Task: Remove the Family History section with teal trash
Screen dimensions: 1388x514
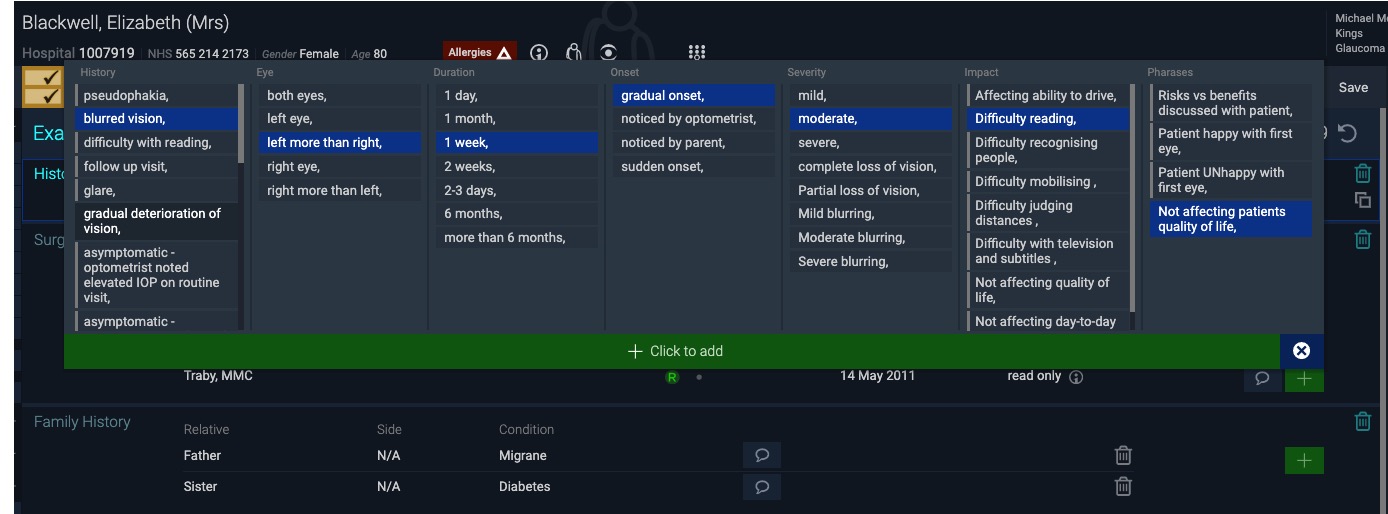Action: click(x=1362, y=422)
